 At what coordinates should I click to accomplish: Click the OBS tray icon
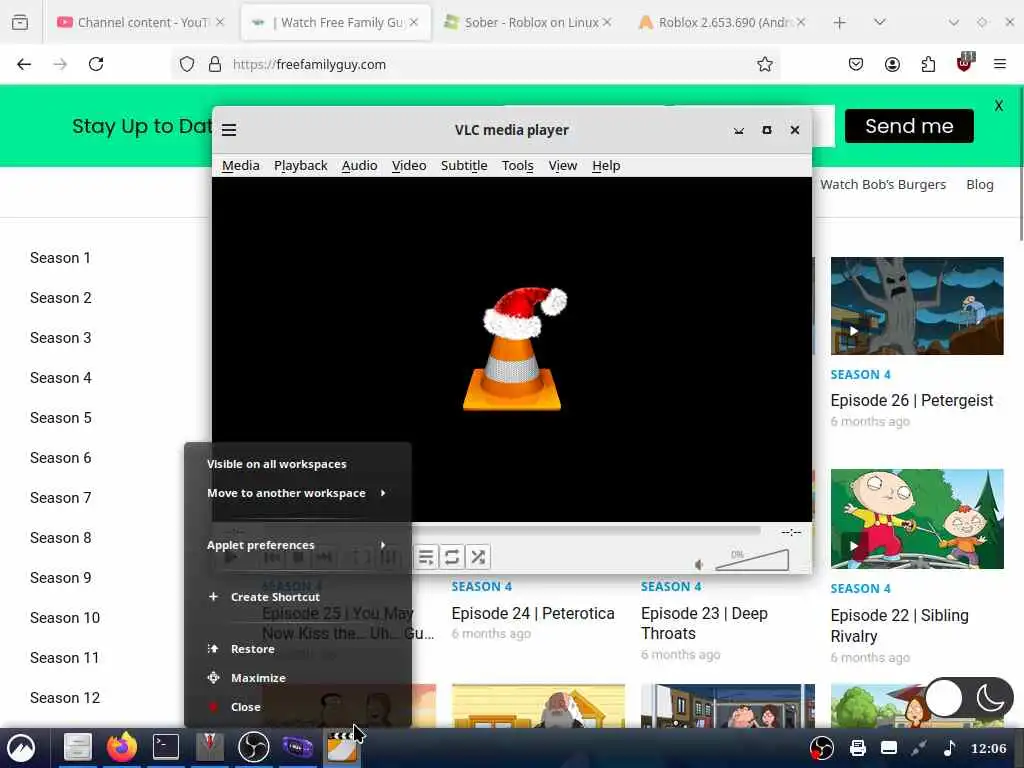point(822,748)
